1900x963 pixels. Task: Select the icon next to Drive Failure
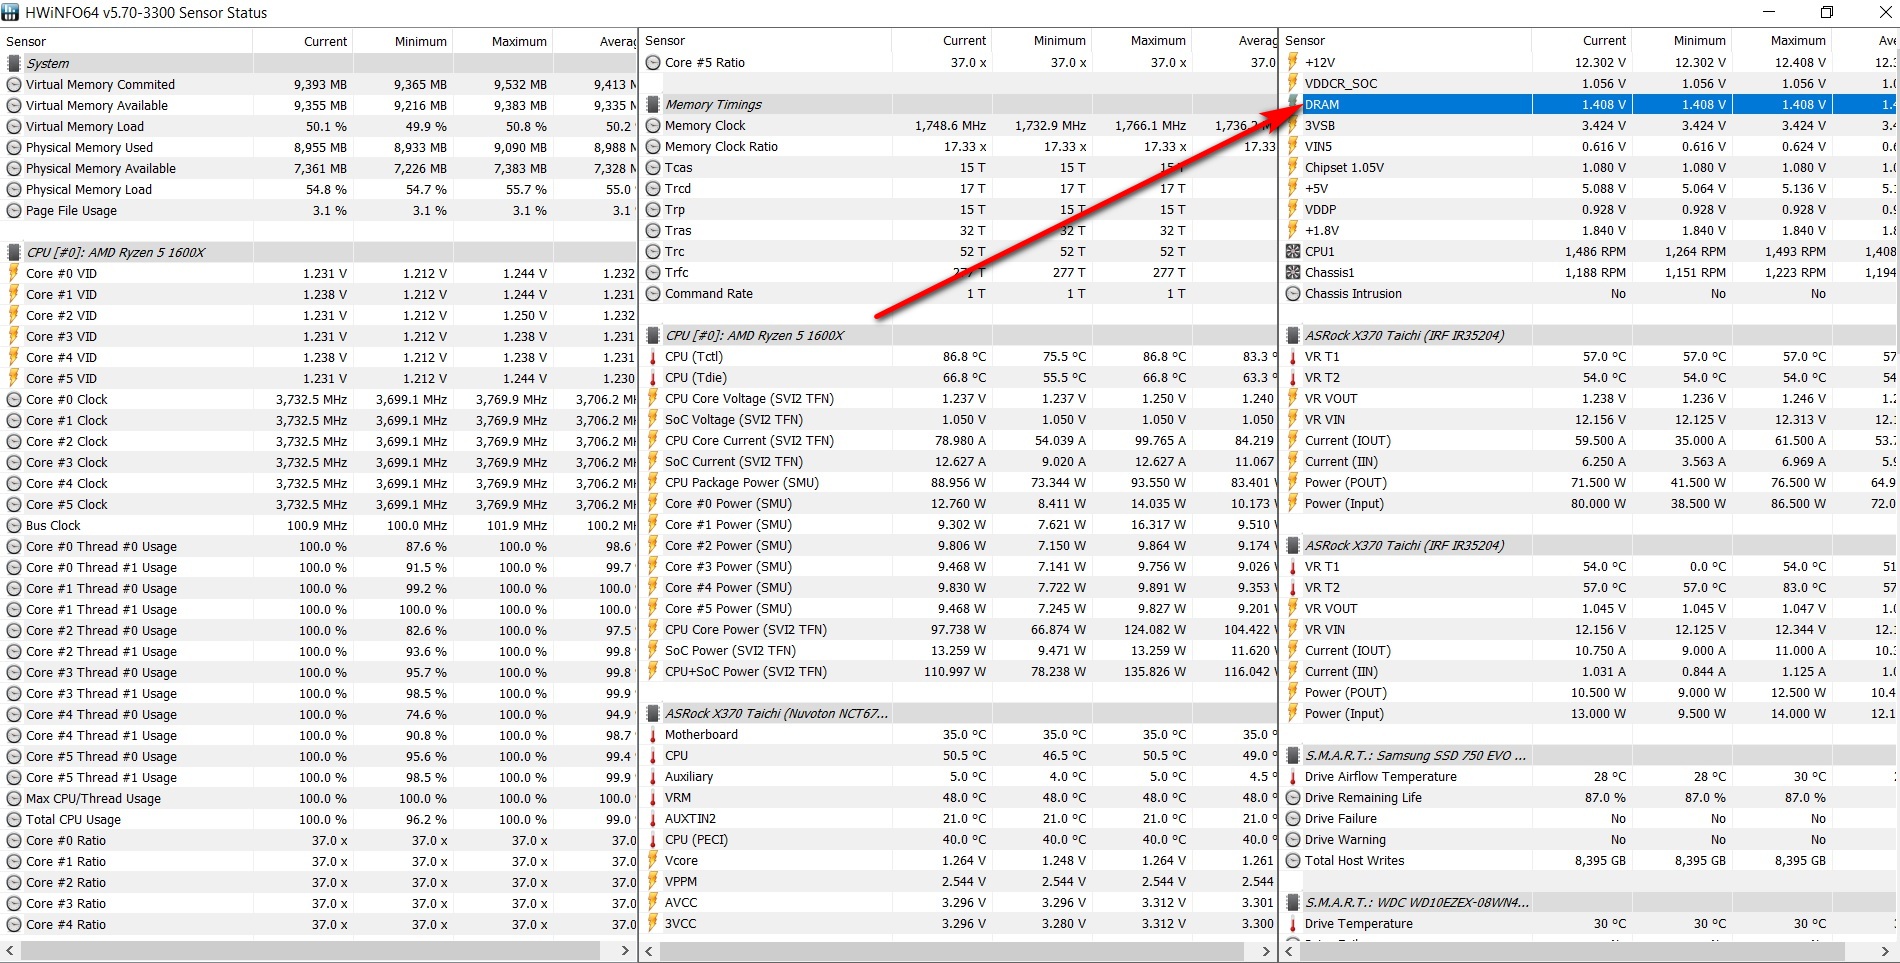click(x=1293, y=819)
